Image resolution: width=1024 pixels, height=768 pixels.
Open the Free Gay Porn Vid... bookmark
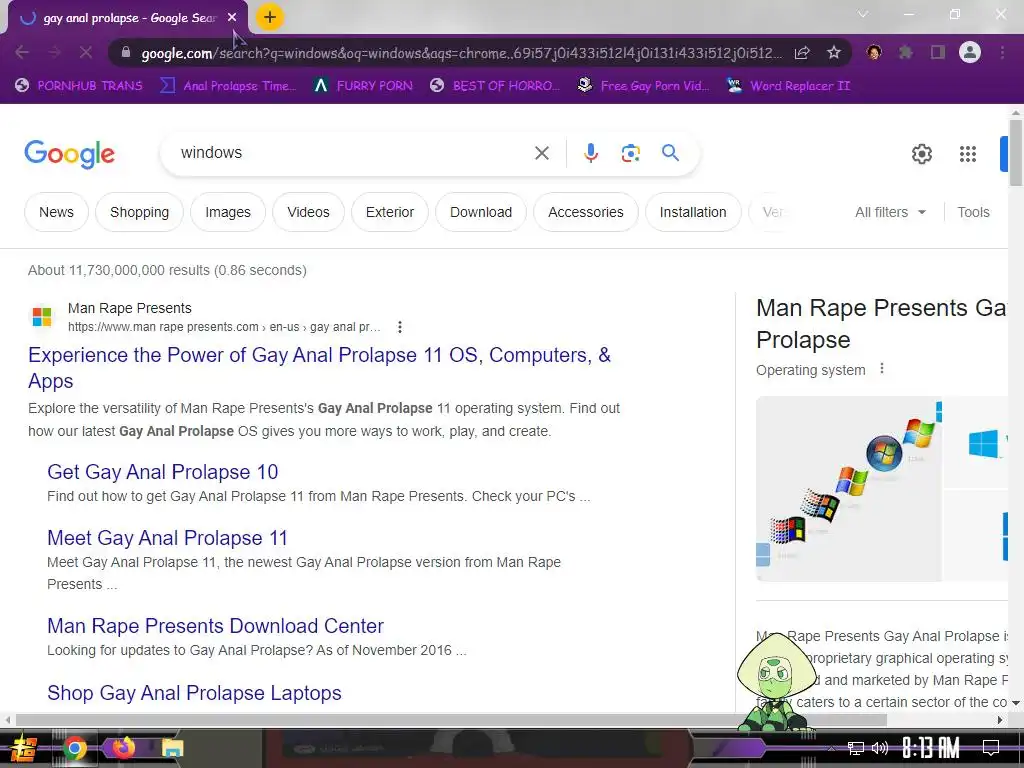coord(643,86)
